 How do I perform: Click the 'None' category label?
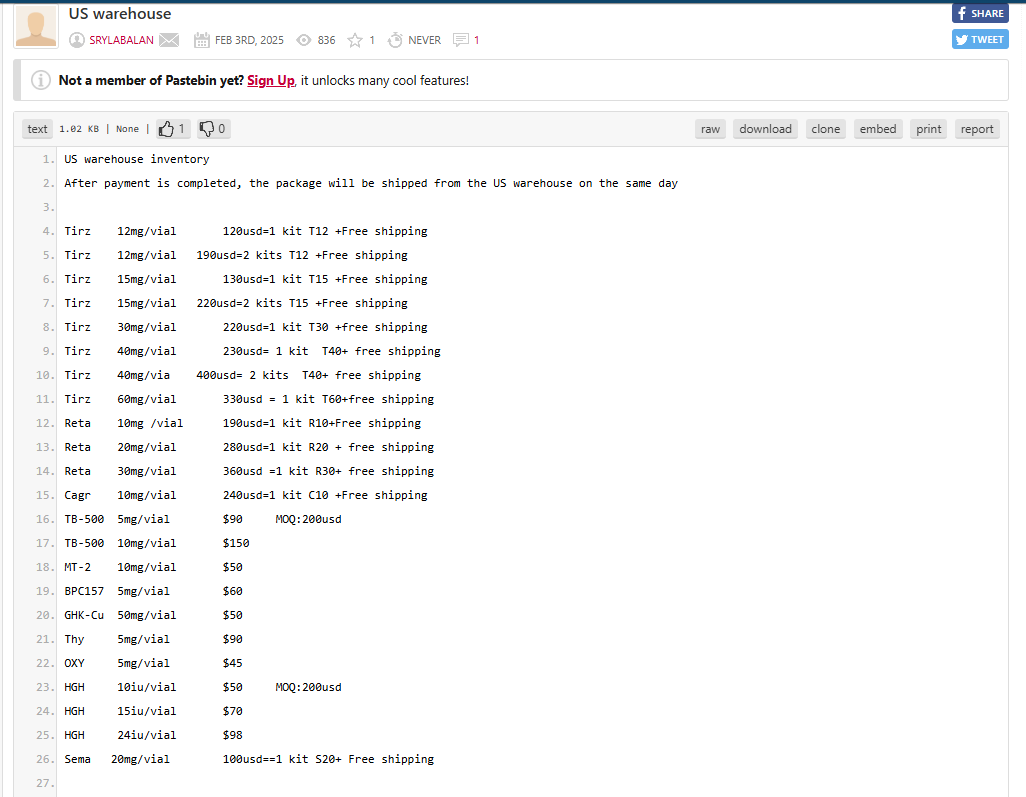point(127,129)
